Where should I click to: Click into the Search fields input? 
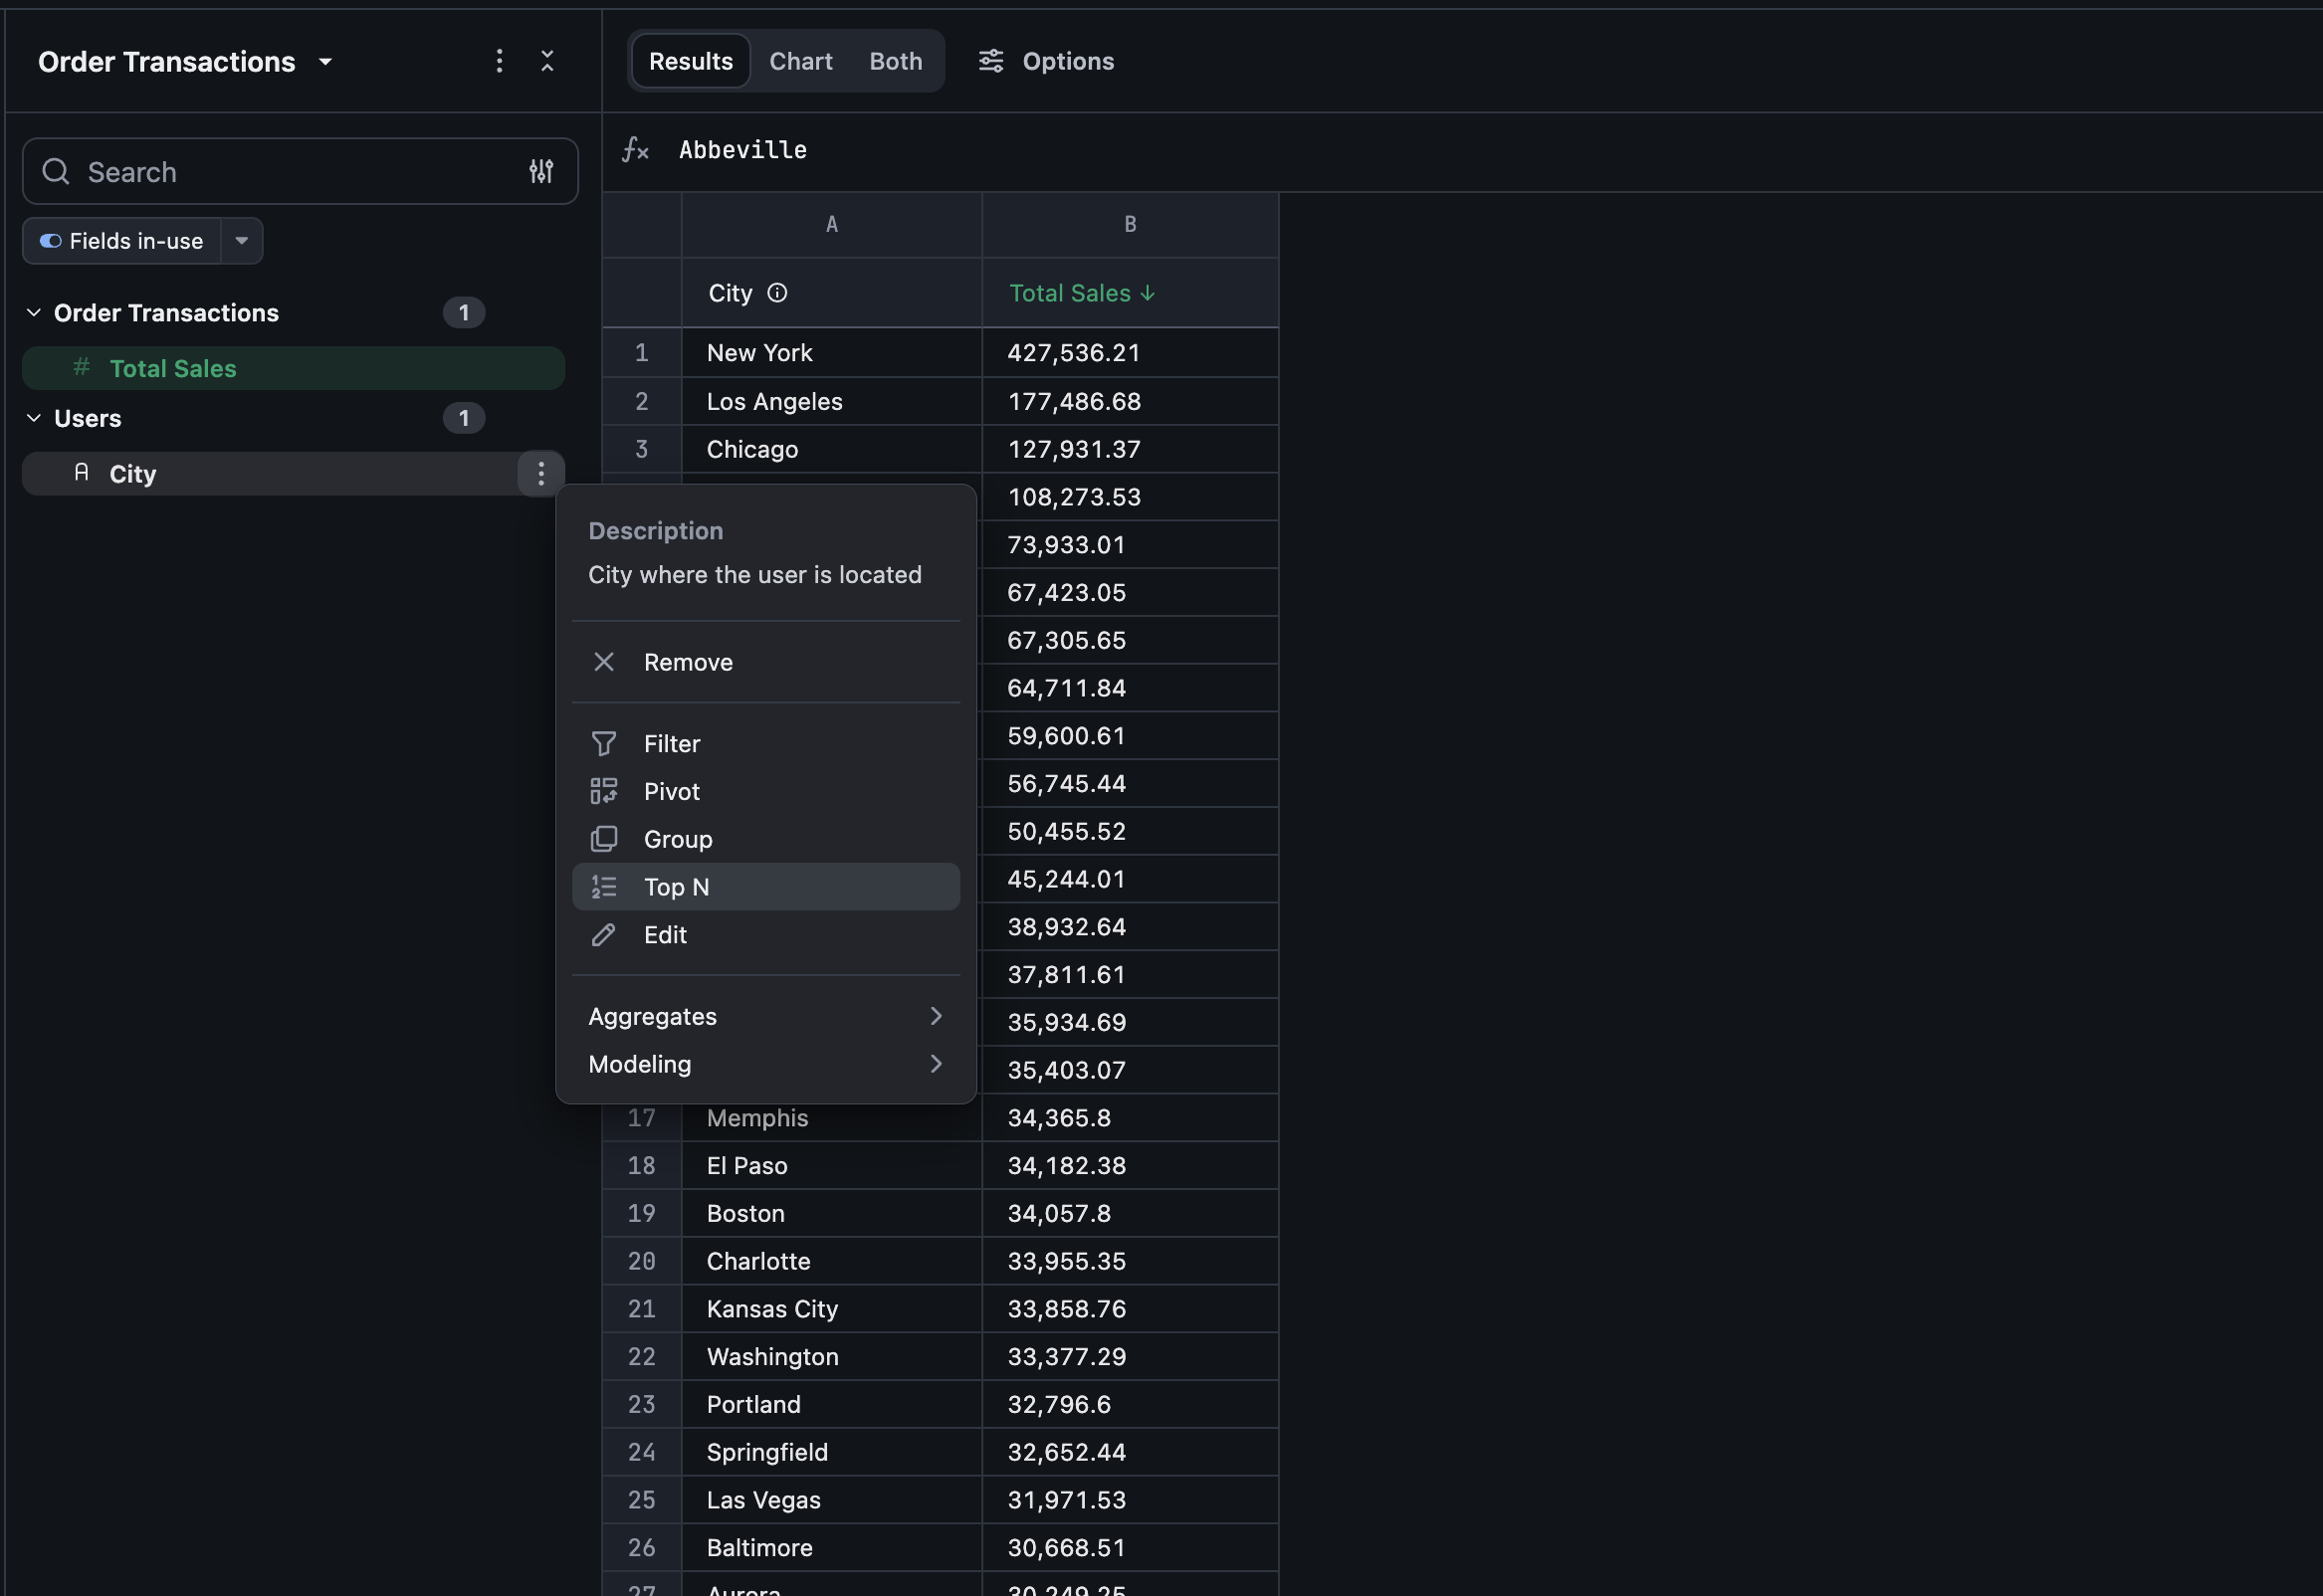click(x=300, y=171)
